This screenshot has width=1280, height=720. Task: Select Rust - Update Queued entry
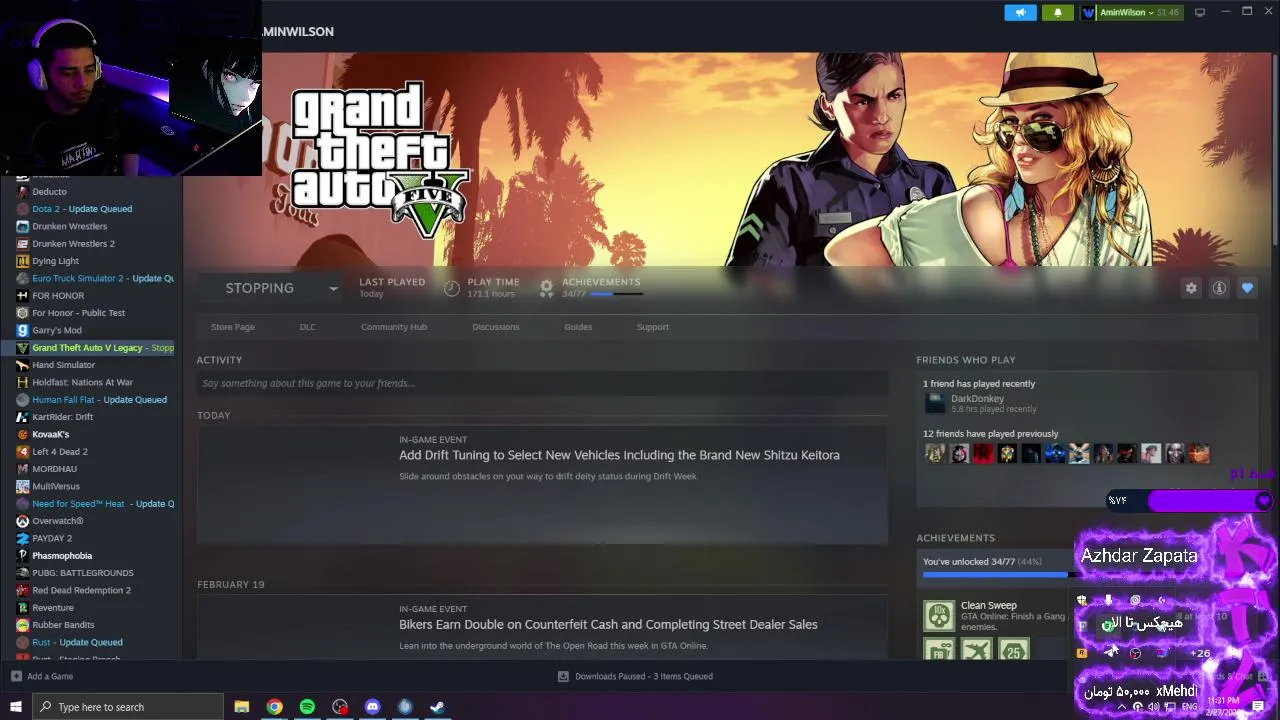(x=77, y=642)
